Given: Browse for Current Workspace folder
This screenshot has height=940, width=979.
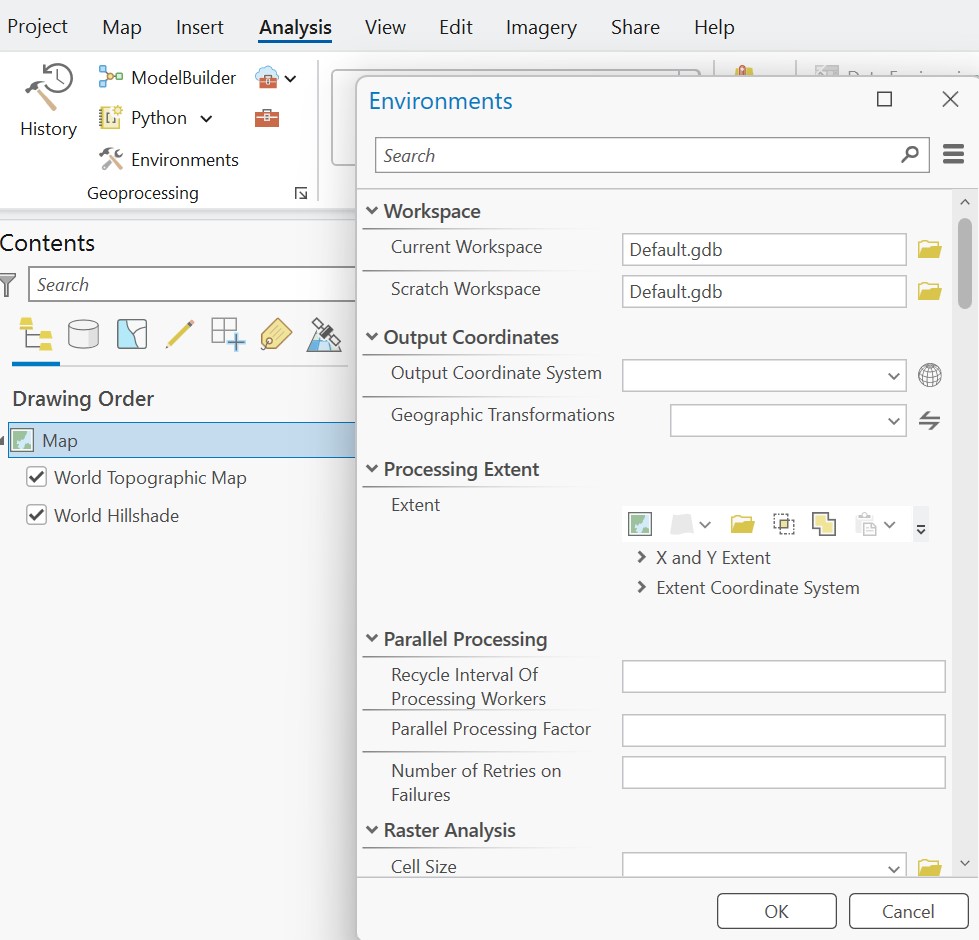Looking at the screenshot, I should (930, 249).
